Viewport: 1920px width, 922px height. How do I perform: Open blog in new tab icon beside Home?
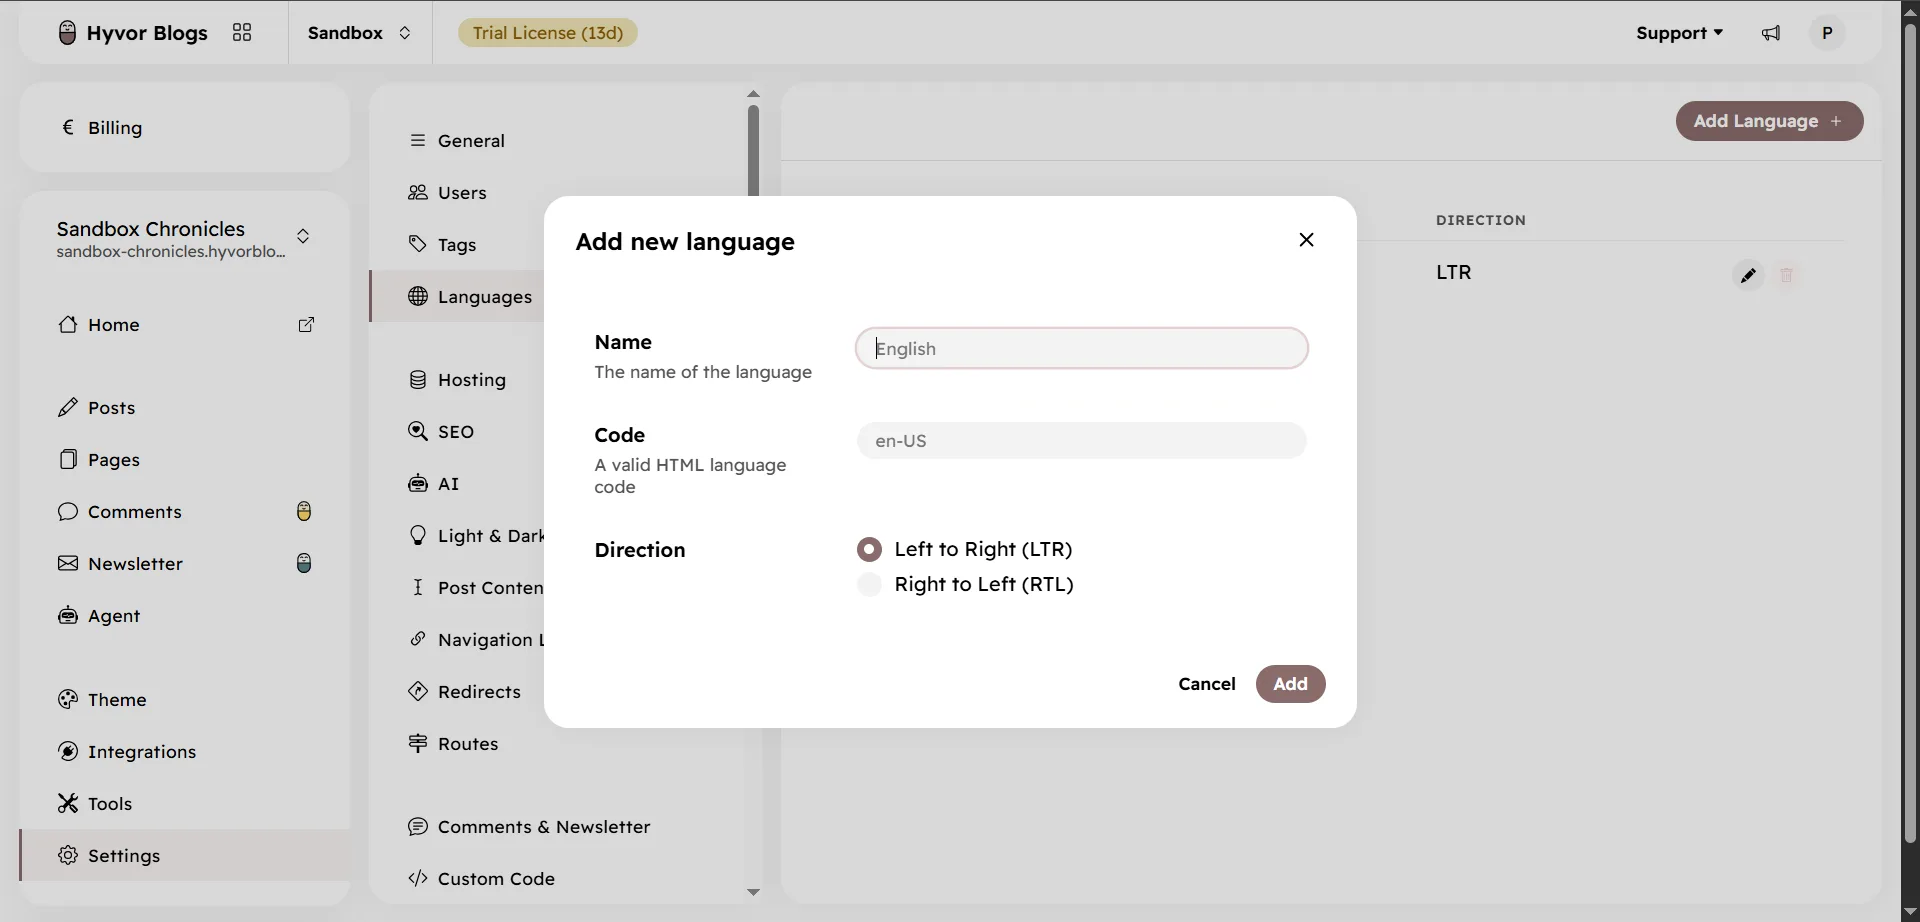pos(307,325)
